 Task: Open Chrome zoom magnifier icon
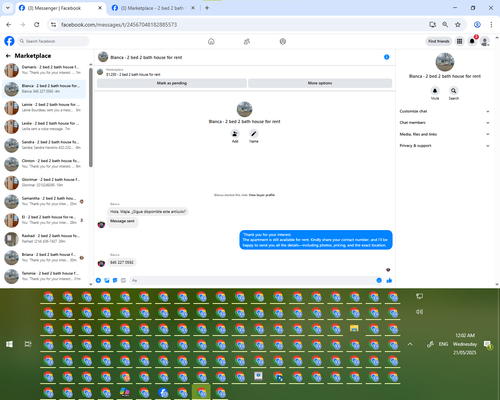coord(445,24)
